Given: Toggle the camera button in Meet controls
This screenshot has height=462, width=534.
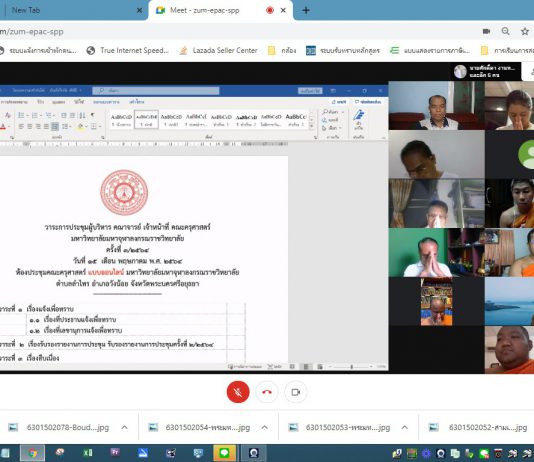Looking at the screenshot, I should (x=296, y=392).
